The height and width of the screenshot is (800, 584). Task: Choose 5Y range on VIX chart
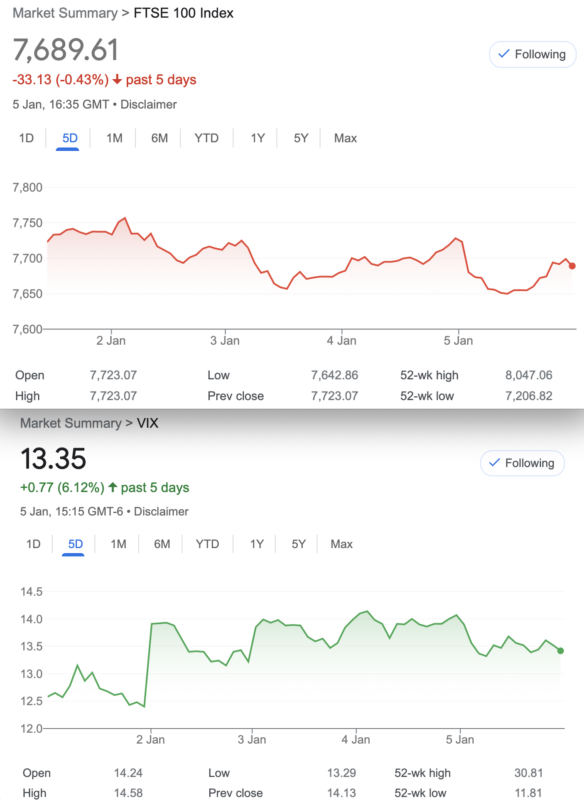pos(299,544)
